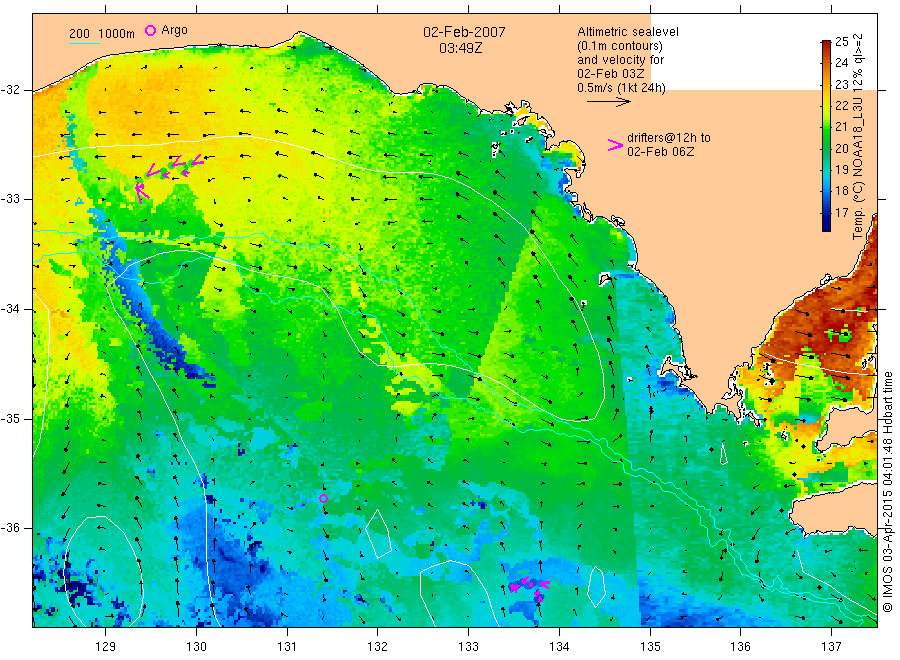The height and width of the screenshot is (660, 900).
Task: Click the longitude axis label 137
Action: point(831,646)
